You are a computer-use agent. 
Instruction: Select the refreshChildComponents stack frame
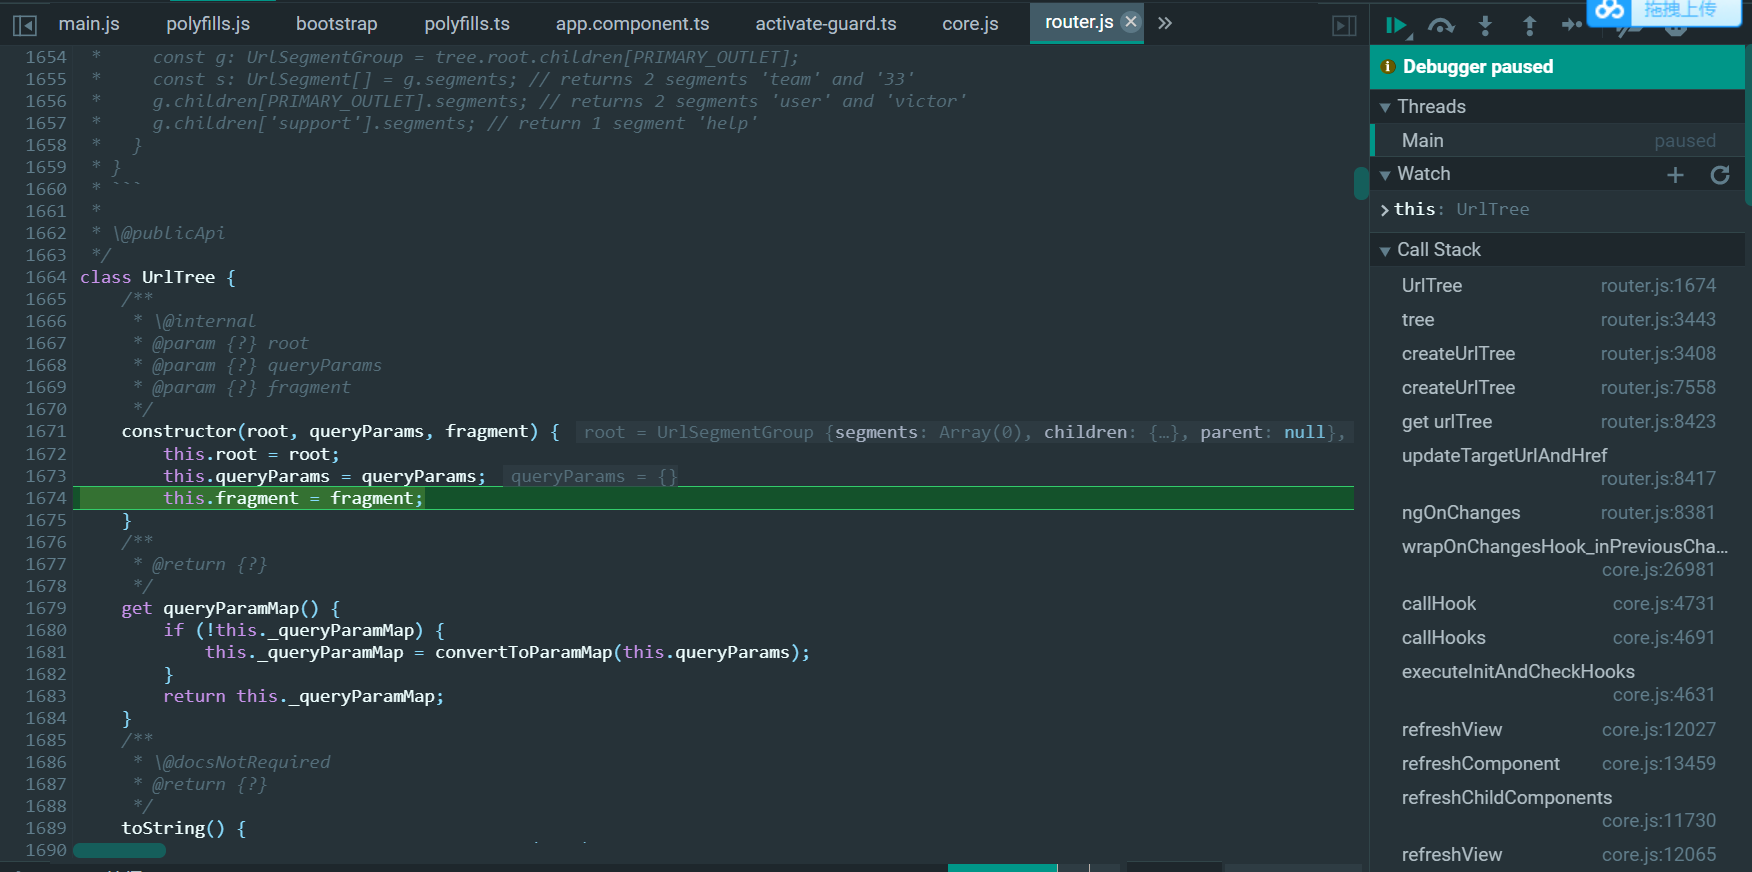point(1557,809)
